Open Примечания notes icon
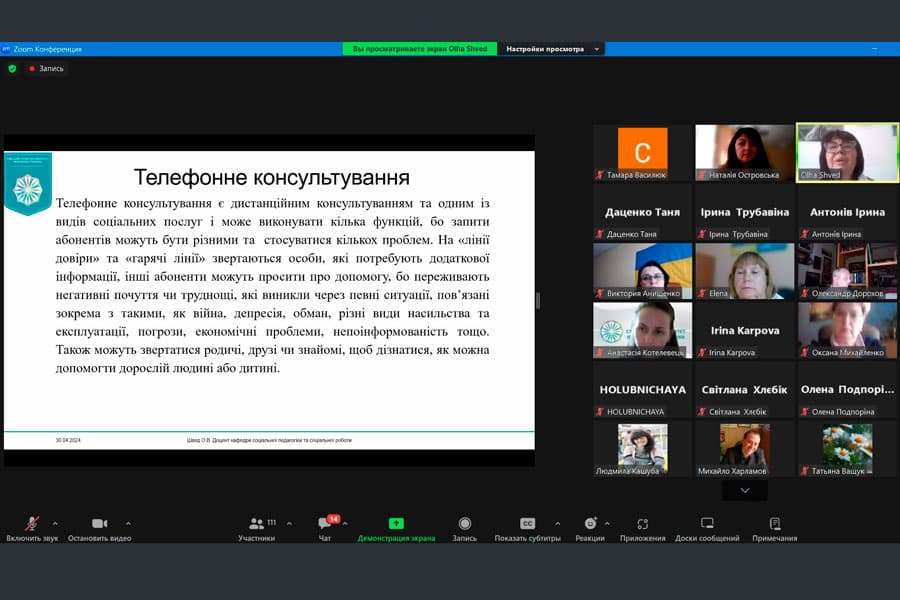 (774, 524)
